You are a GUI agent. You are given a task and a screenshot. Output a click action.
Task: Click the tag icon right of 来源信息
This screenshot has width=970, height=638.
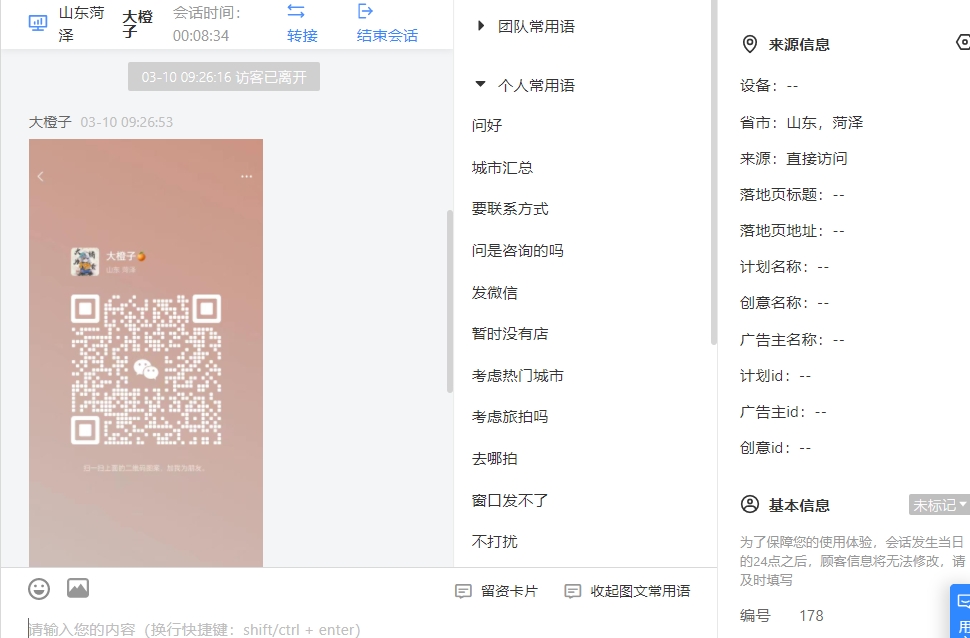coord(963,42)
